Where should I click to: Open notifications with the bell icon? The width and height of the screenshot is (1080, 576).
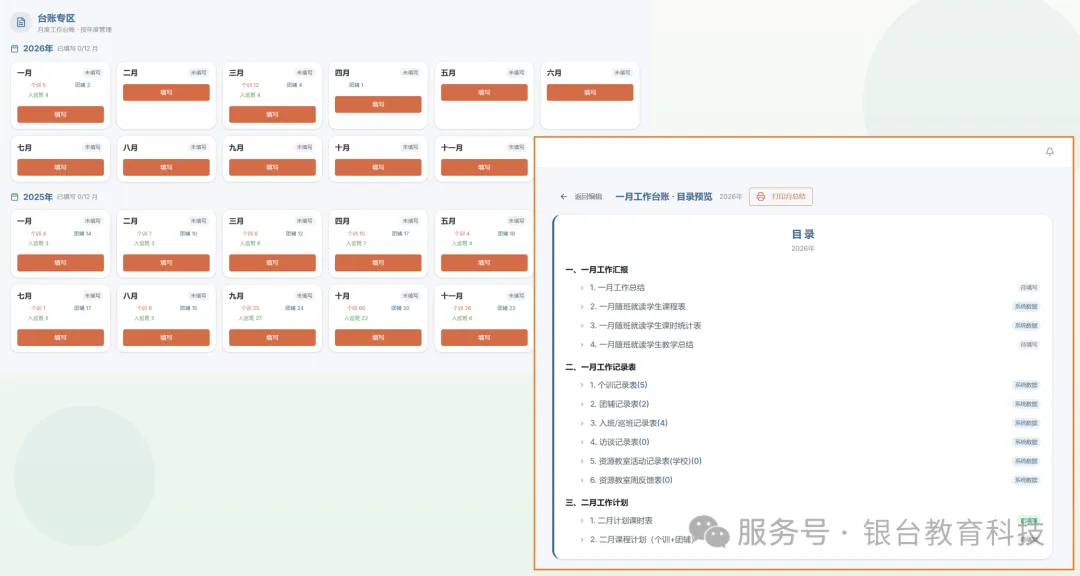pyautogui.click(x=1050, y=152)
